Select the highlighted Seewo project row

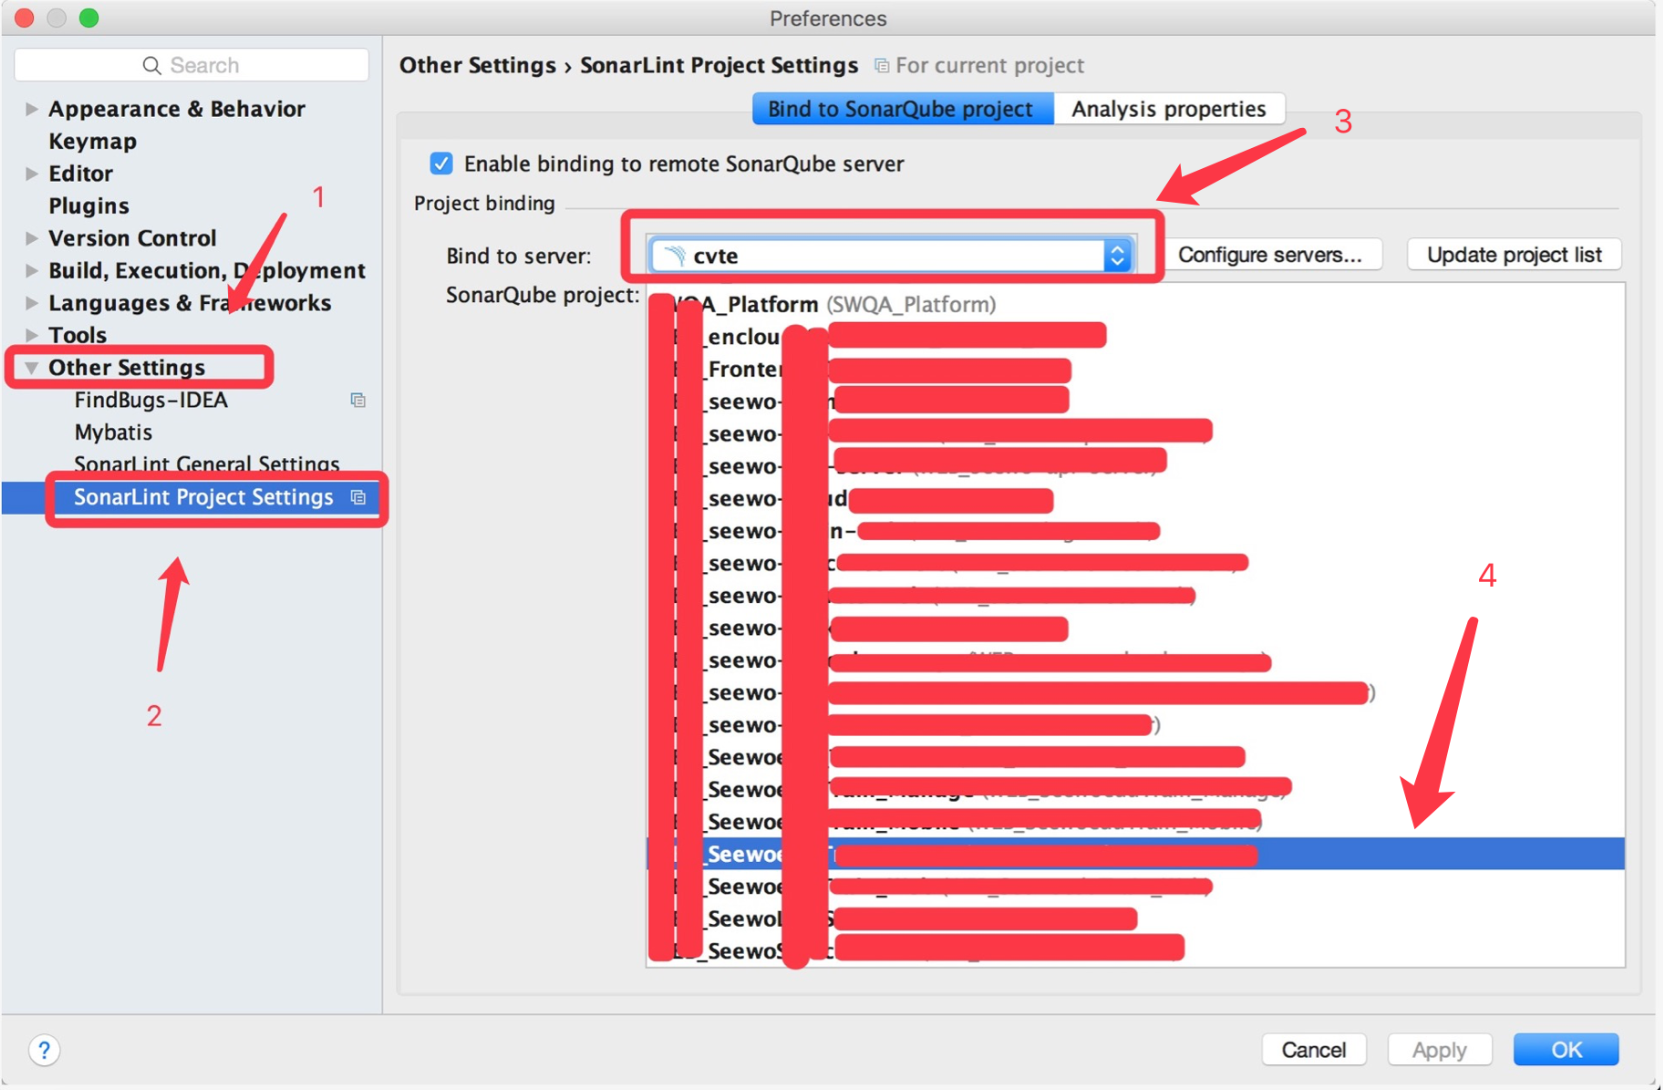[1135, 854]
